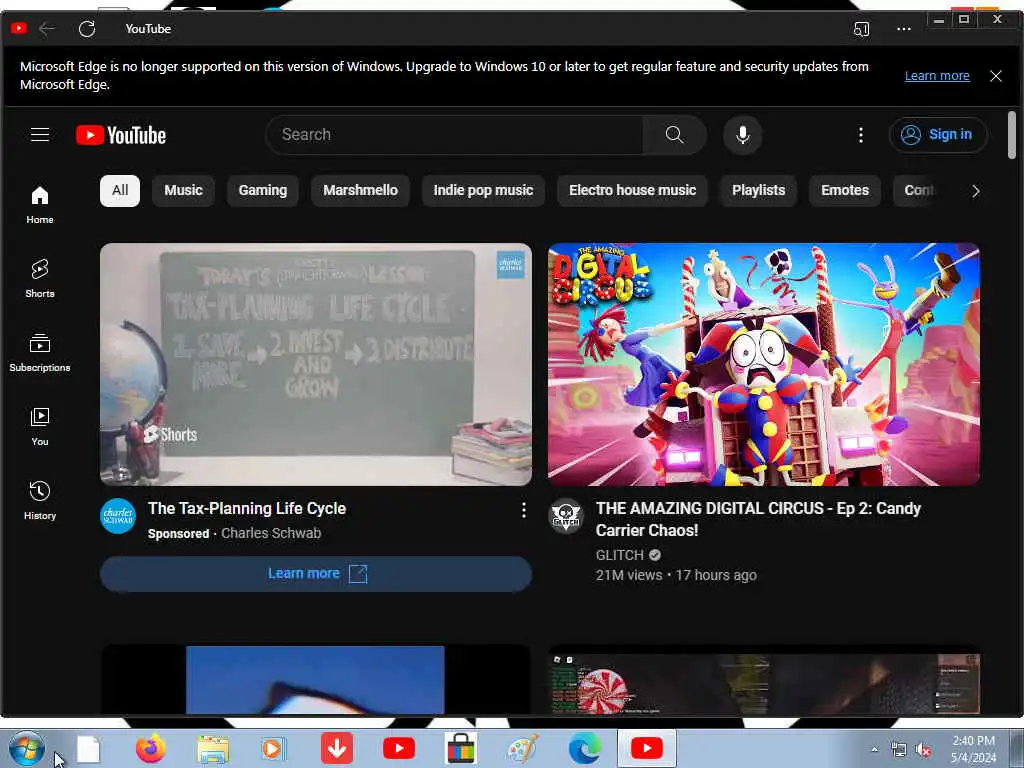This screenshot has width=1024, height=768.
Task: Open Tax-Planning blackboard thumbnail
Action: point(316,364)
